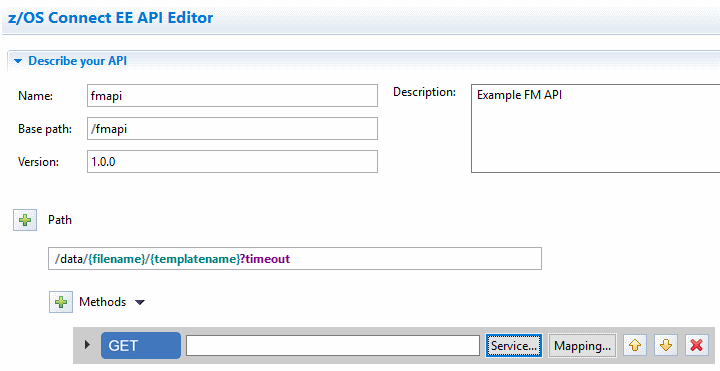Select the Methods label
Screen dimensions: 720x371
point(102,302)
